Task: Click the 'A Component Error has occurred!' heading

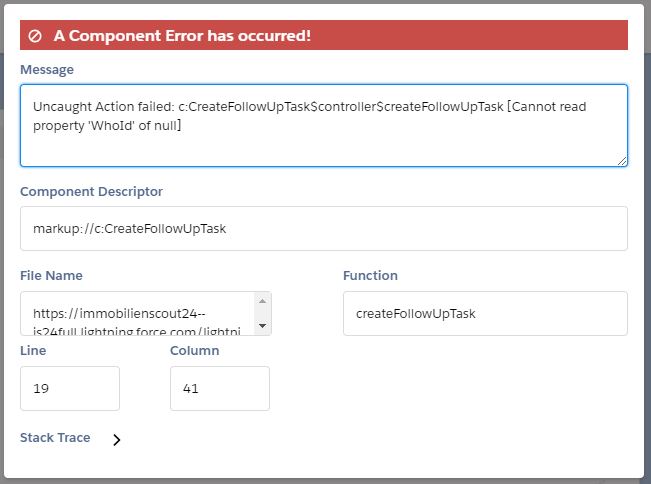Action: (x=182, y=36)
